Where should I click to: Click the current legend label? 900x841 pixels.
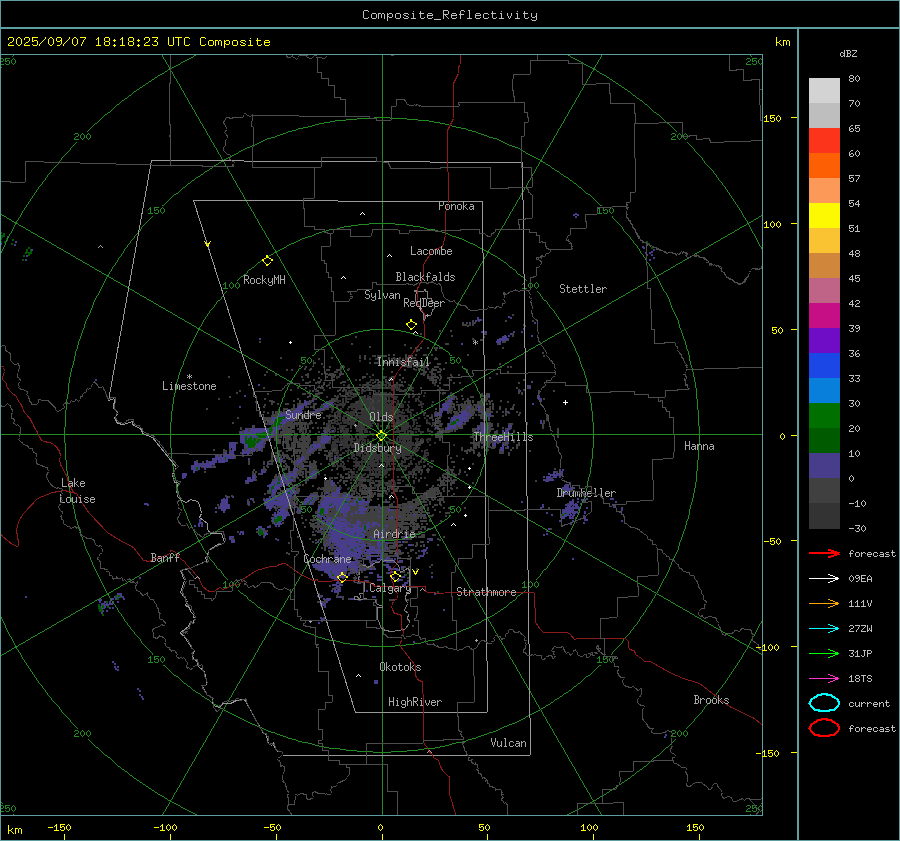[x=869, y=704]
